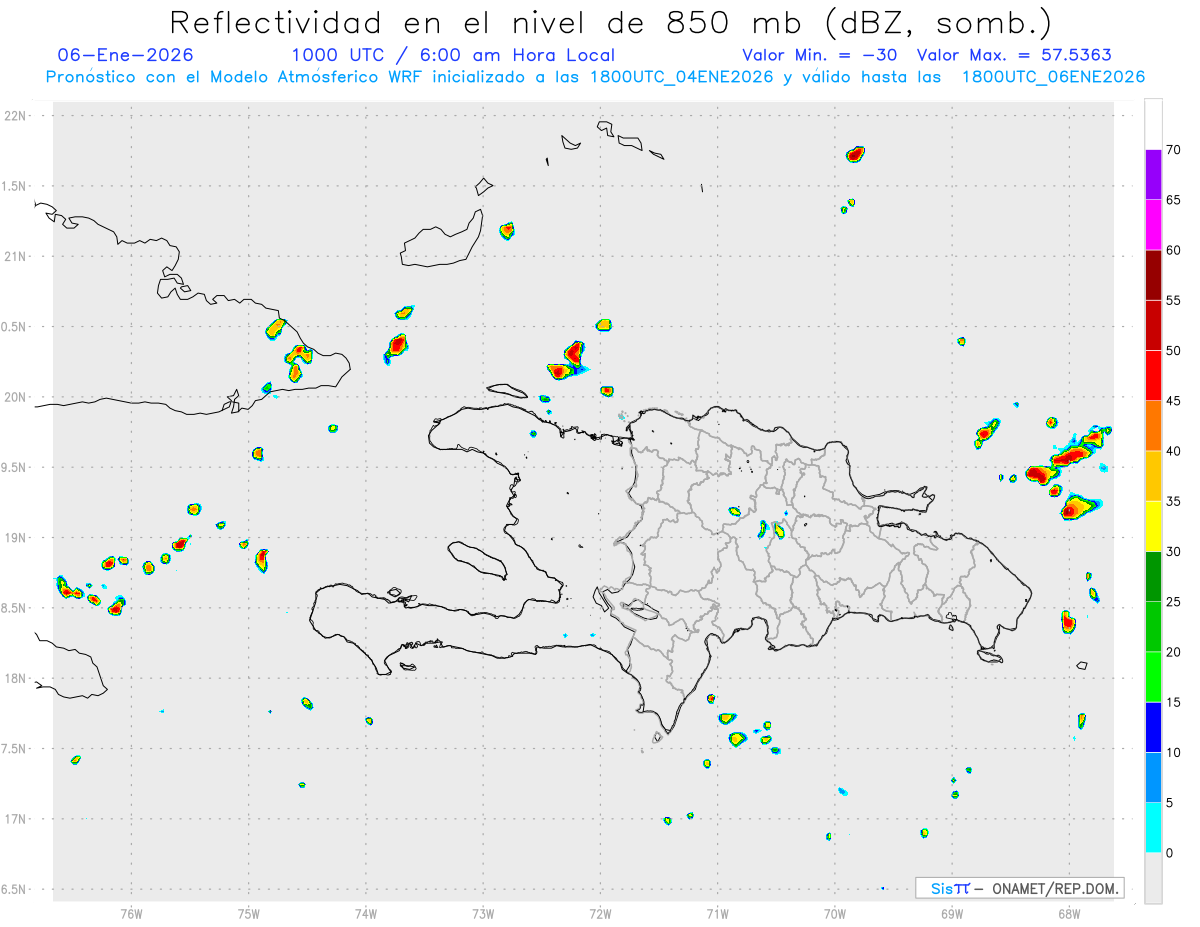Click the cyan 0–5 dBZ color band

click(x=1153, y=827)
